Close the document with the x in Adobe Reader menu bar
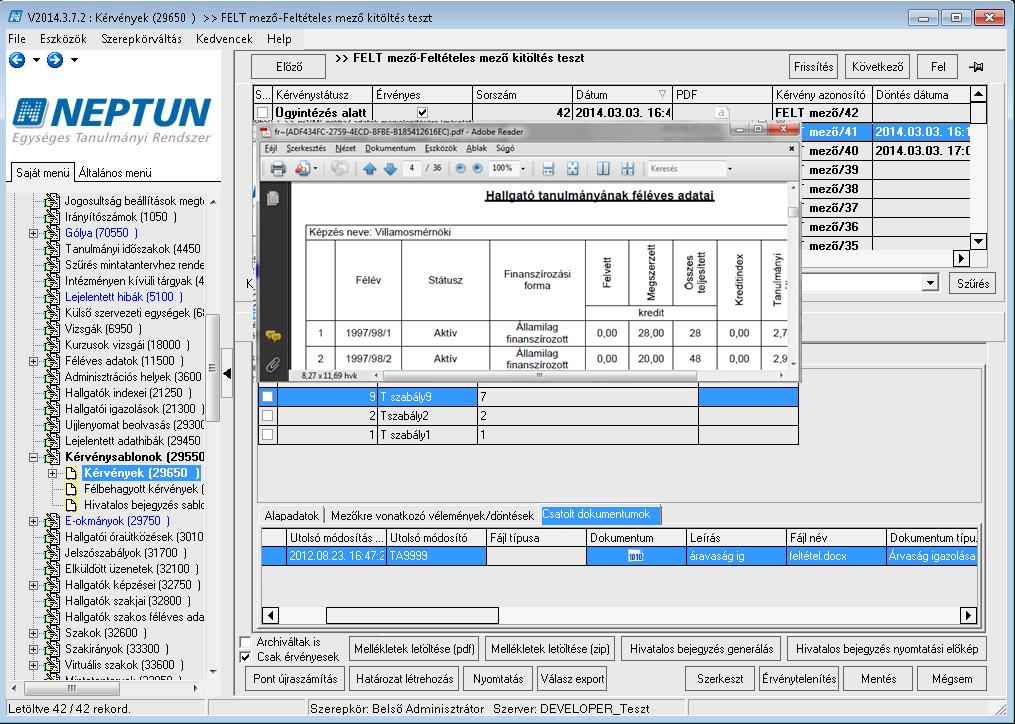Image resolution: width=1015 pixels, height=724 pixels. [791, 148]
